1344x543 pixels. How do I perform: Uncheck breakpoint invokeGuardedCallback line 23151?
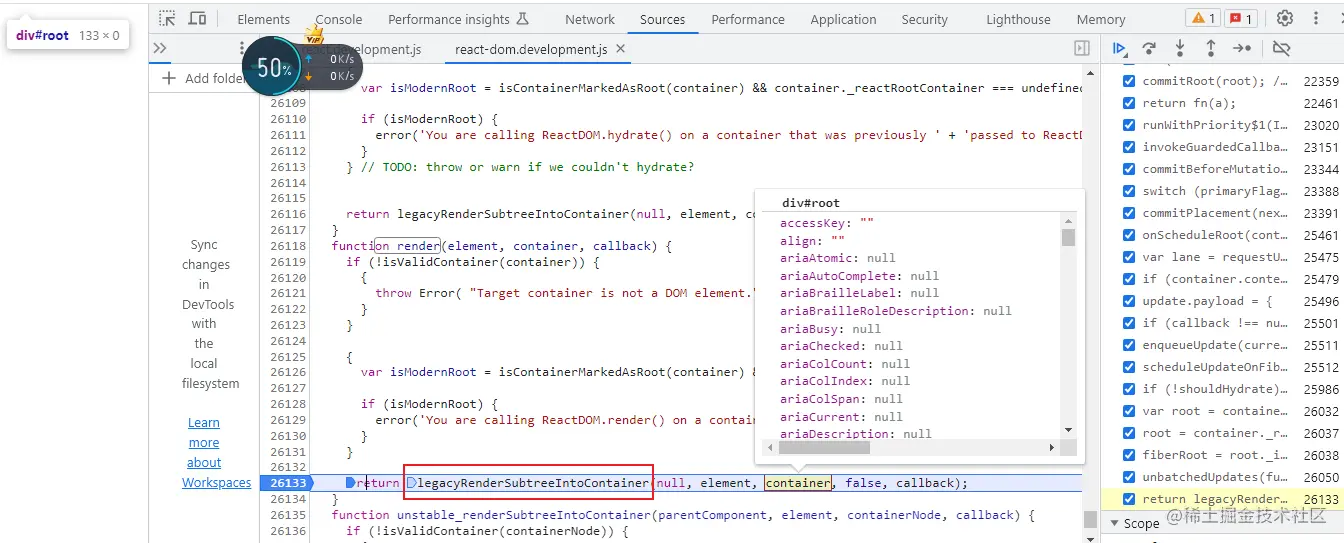(1129, 147)
